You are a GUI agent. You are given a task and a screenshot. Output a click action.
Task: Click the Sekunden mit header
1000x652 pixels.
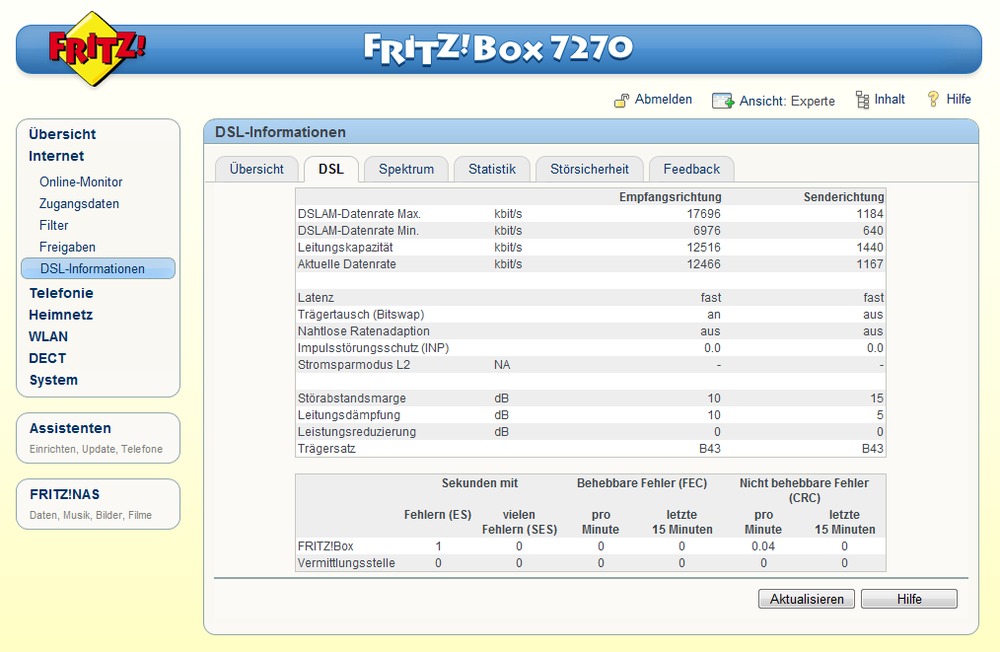tap(480, 483)
